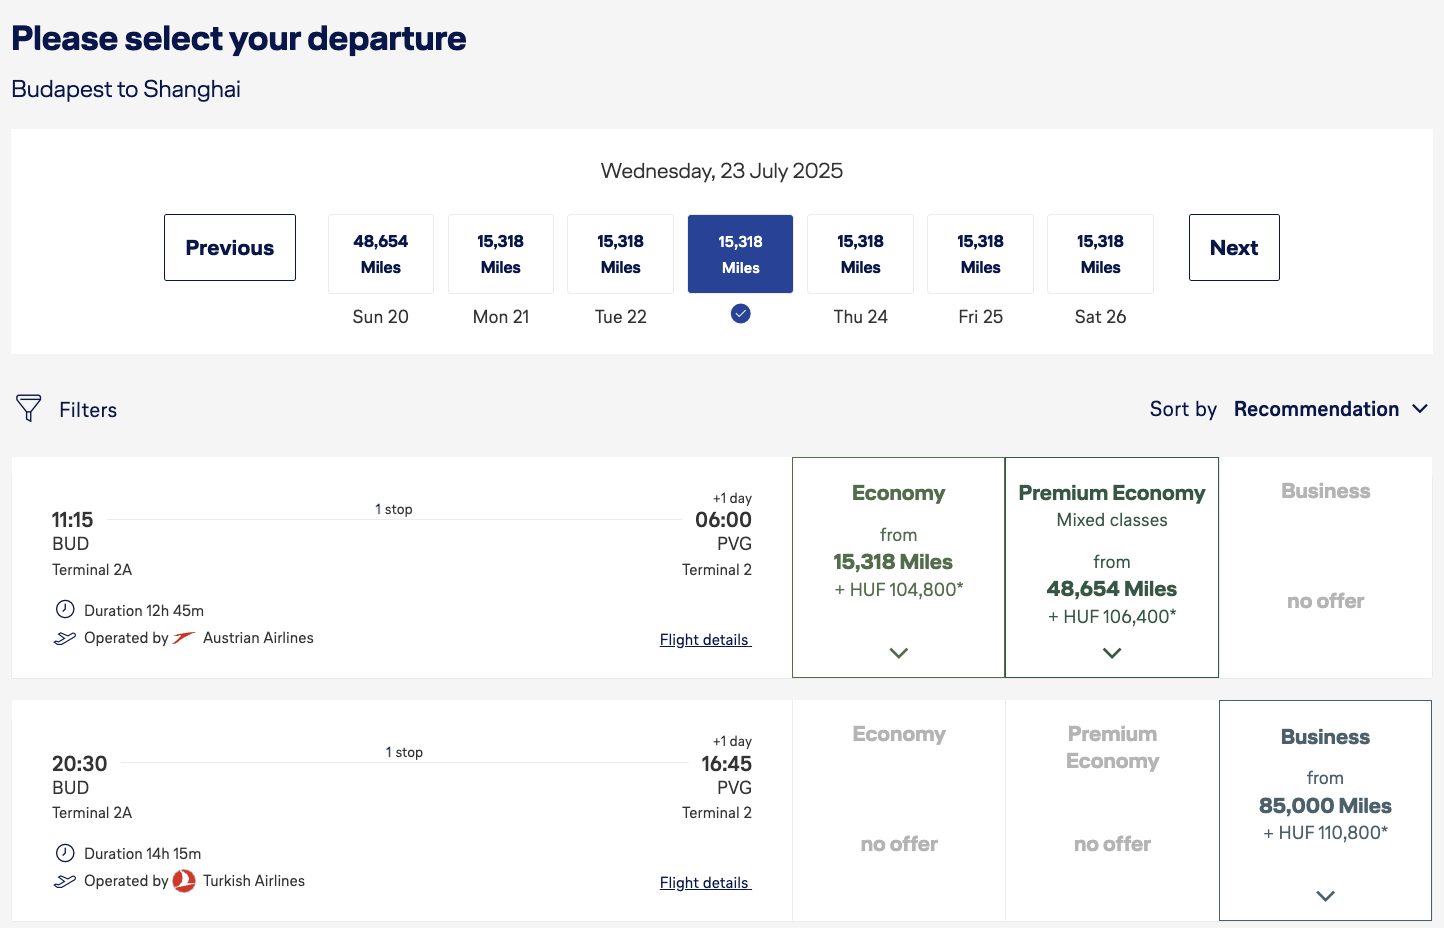Open the Sort by Recommendation dropdown
This screenshot has height=928, width=1444.
[1330, 409]
